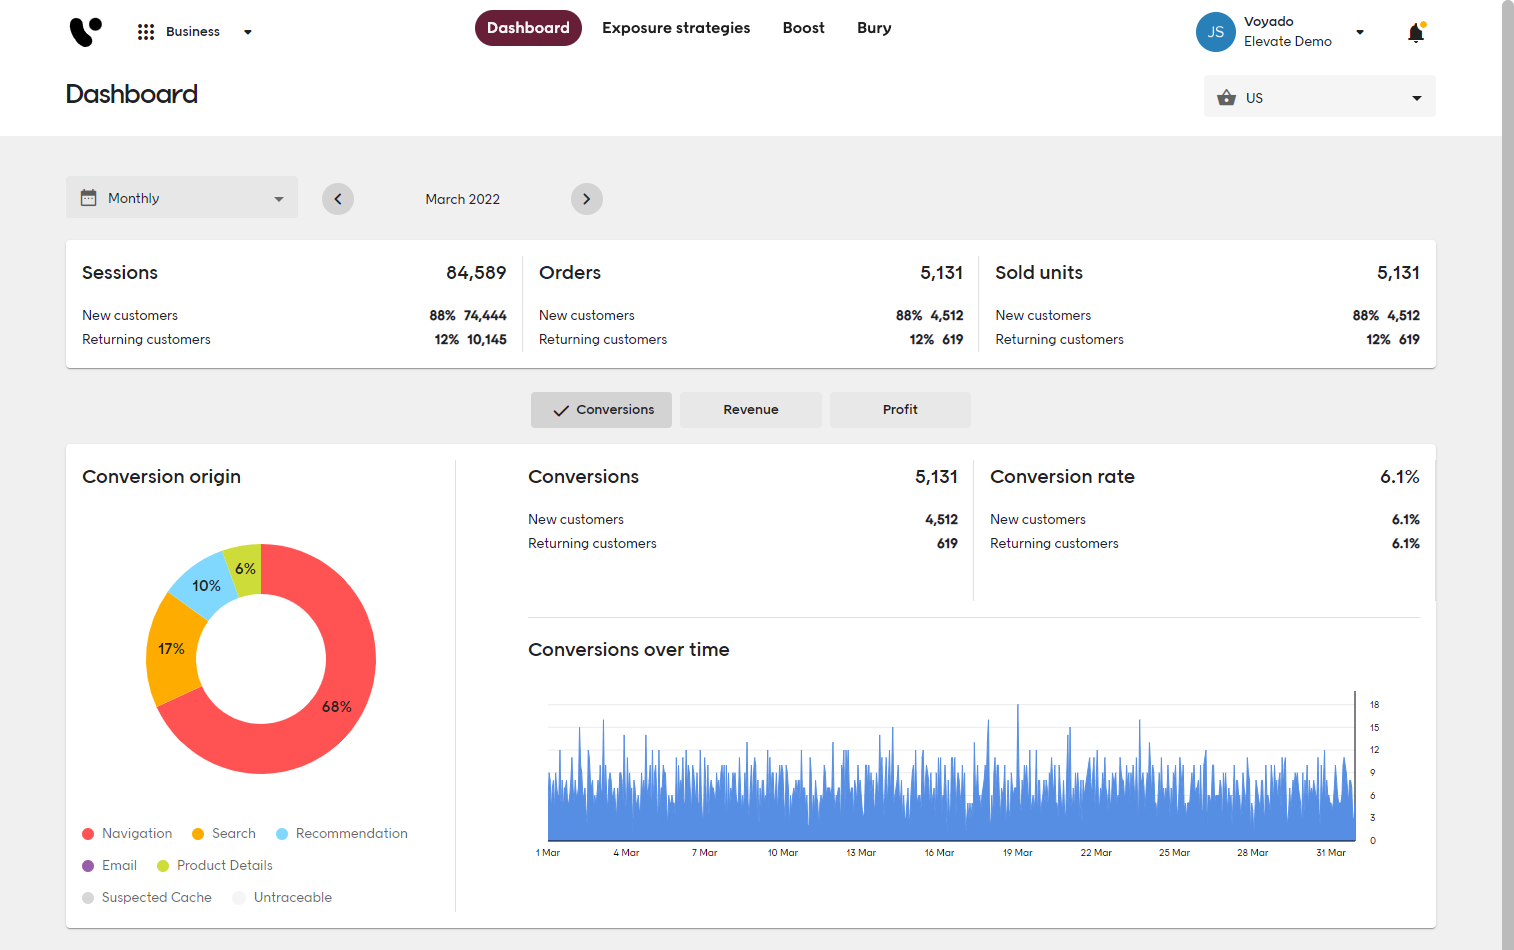Click Sessions new customers value 74,444
This screenshot has height=950, width=1514.
[485, 315]
